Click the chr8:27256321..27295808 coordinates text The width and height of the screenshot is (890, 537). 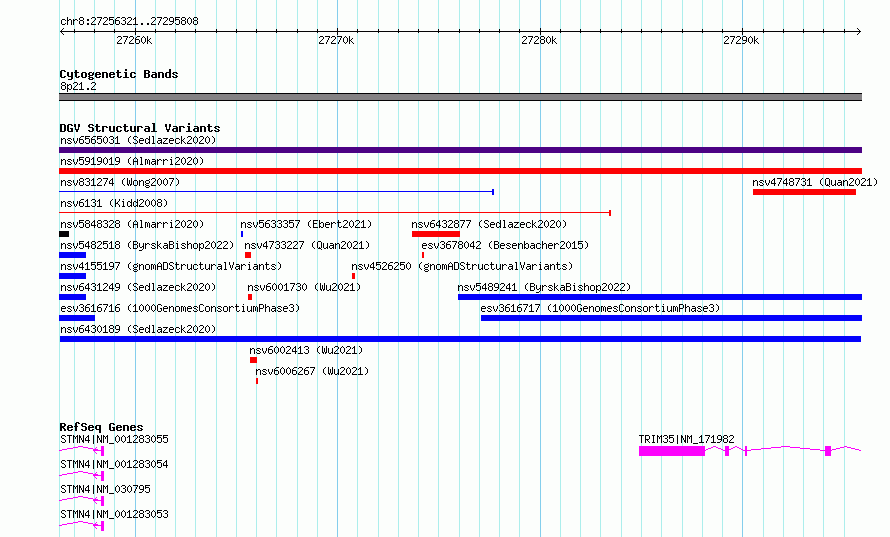129,22
